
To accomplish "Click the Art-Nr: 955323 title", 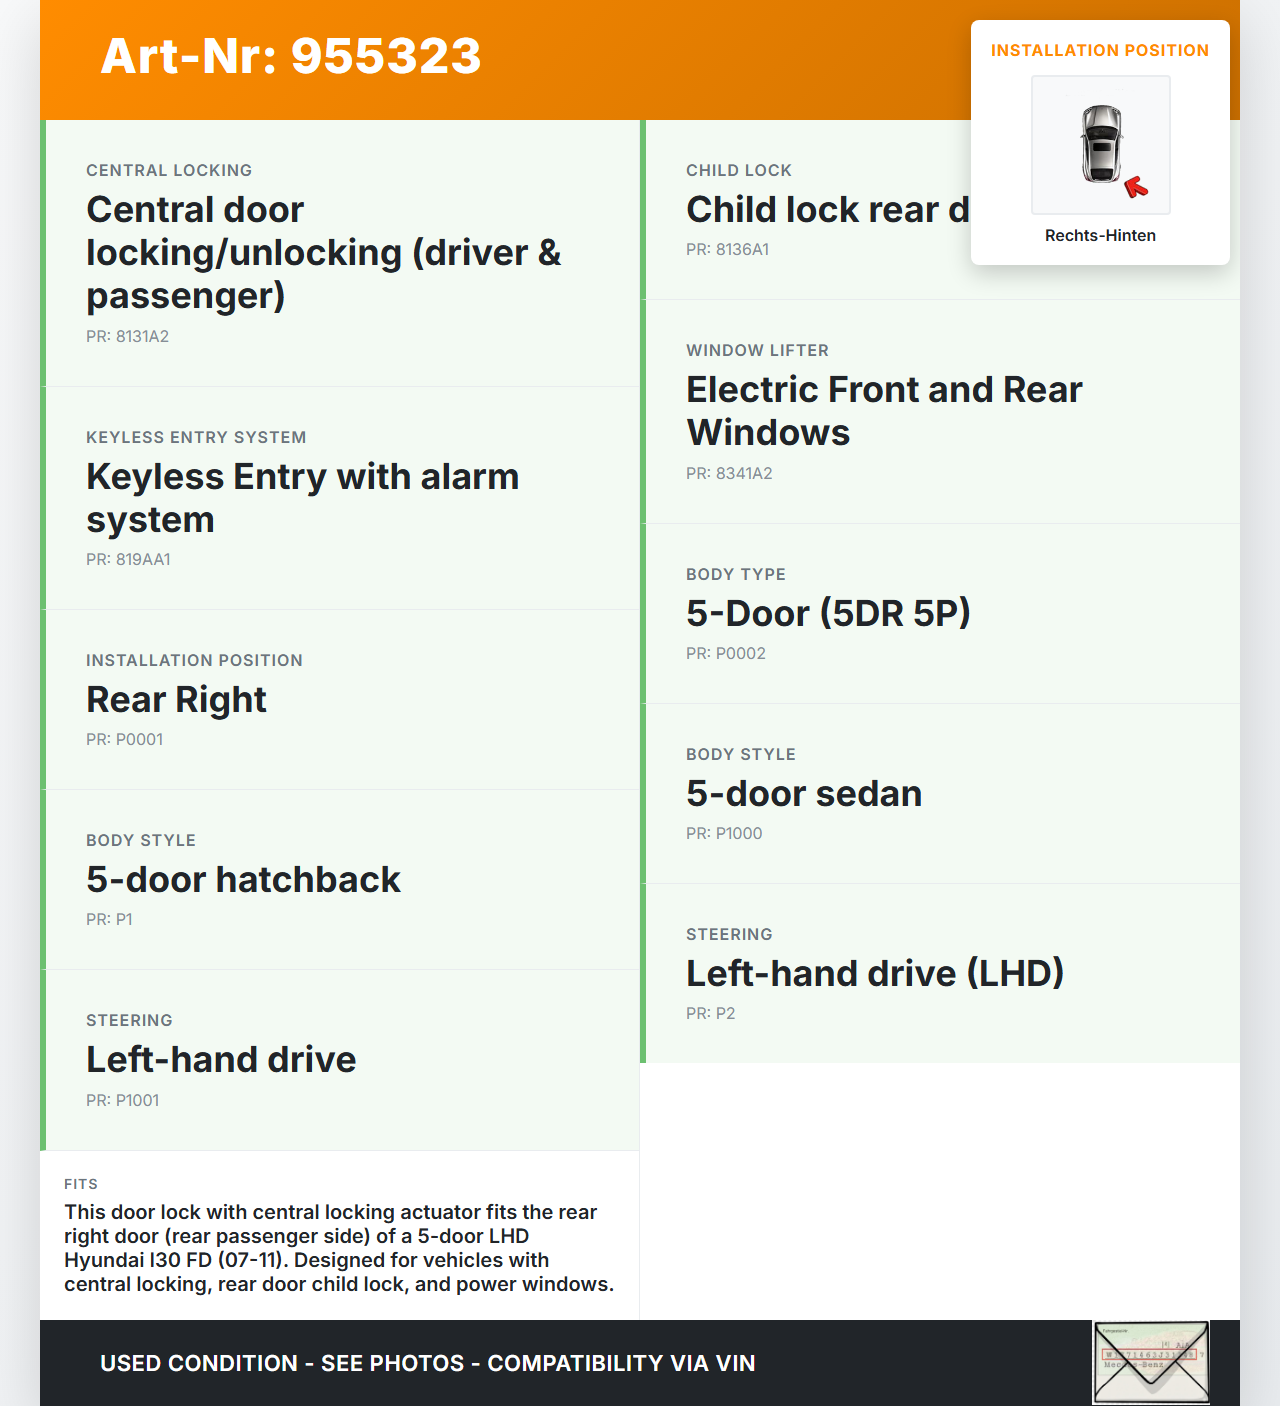I will click(x=291, y=56).
